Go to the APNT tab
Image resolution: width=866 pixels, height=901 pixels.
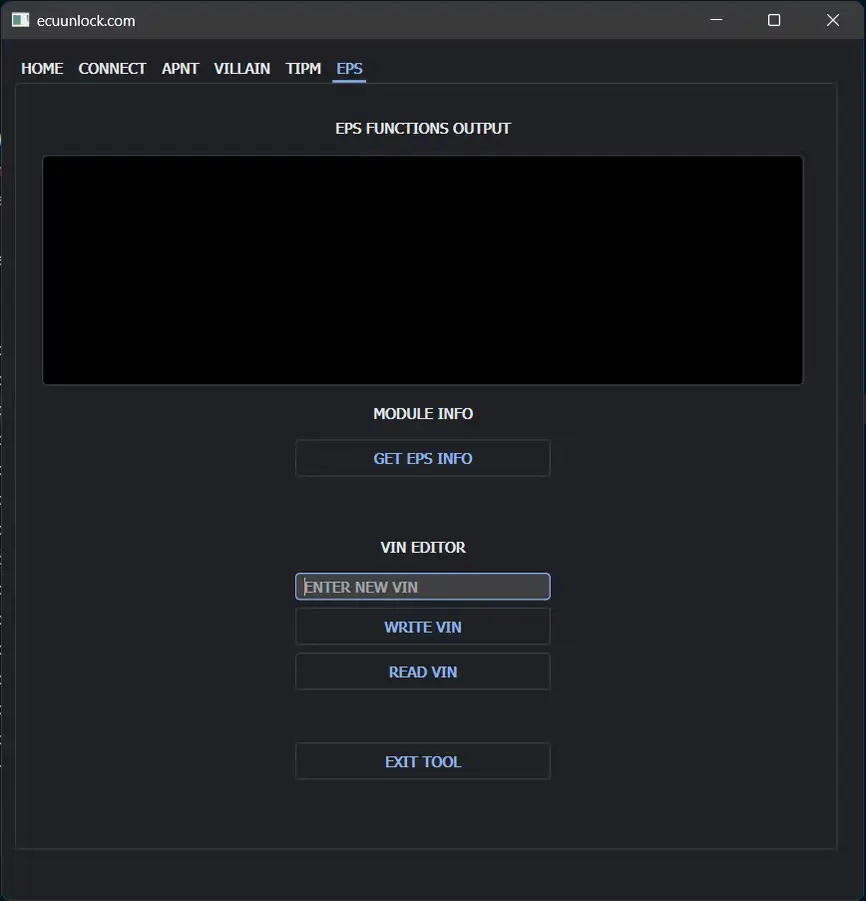pyautogui.click(x=180, y=68)
